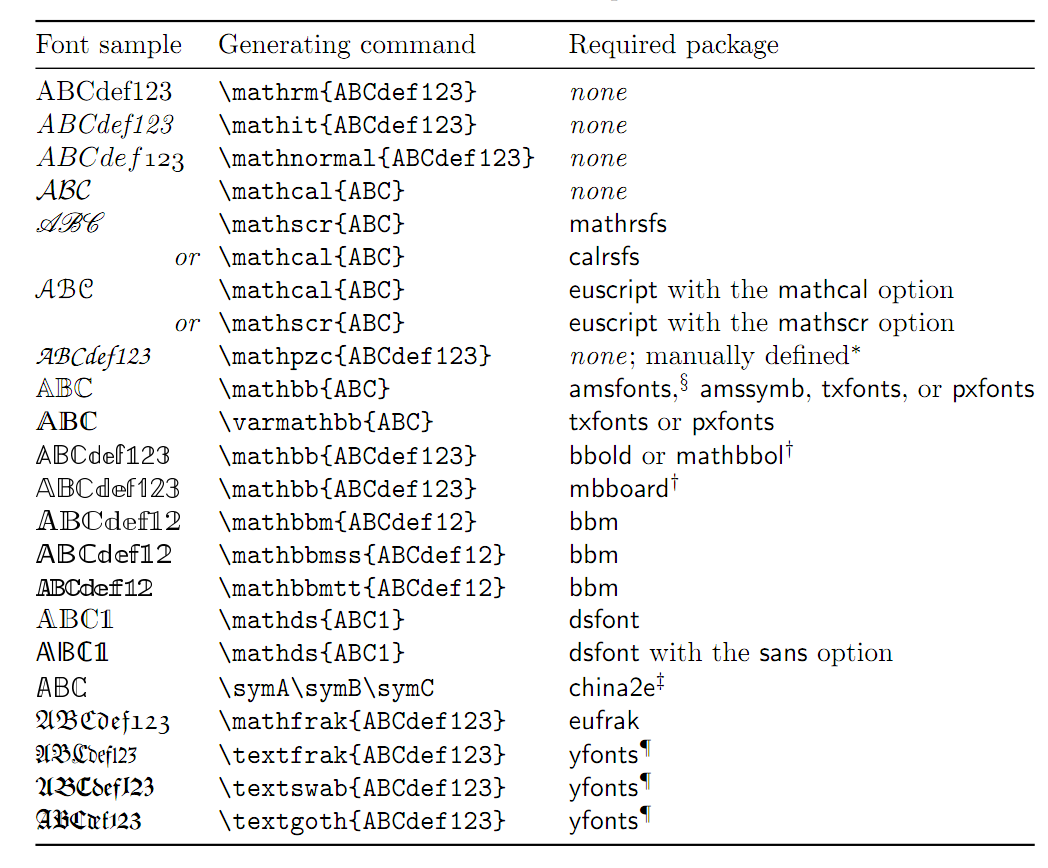Image resolution: width=1048 pixels, height=868 pixels.
Task: Click the \varmathbb{ABC} command text
Action: [x=326, y=422]
